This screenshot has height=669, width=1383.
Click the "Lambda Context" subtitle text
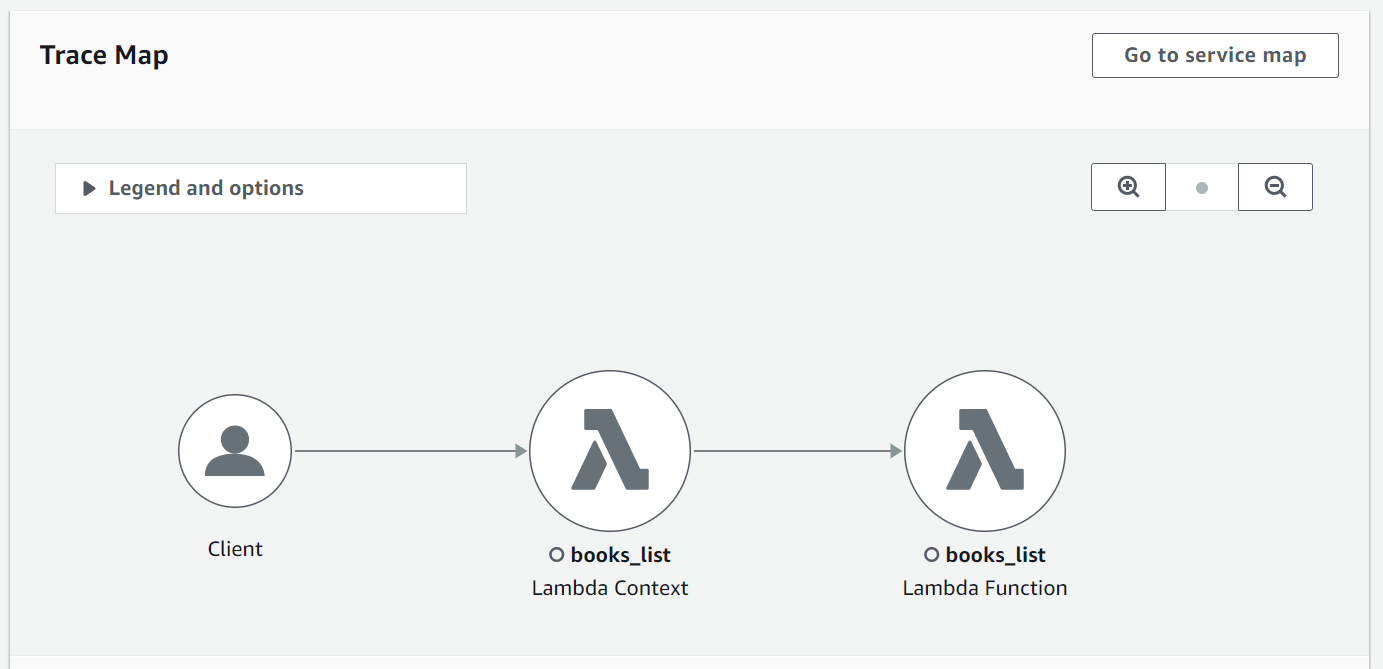coord(610,588)
